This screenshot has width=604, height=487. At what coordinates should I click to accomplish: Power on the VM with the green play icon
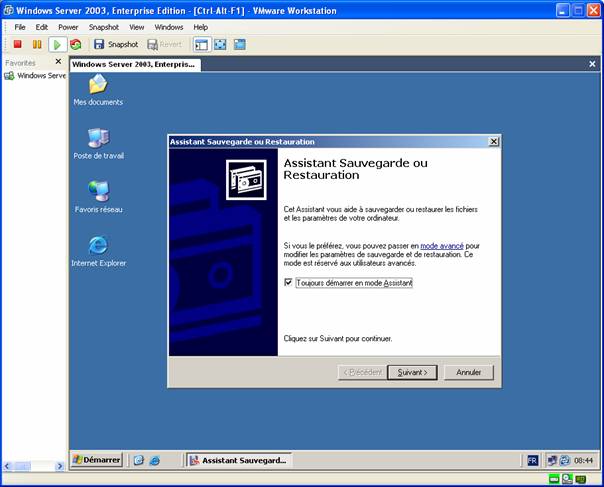(57, 44)
